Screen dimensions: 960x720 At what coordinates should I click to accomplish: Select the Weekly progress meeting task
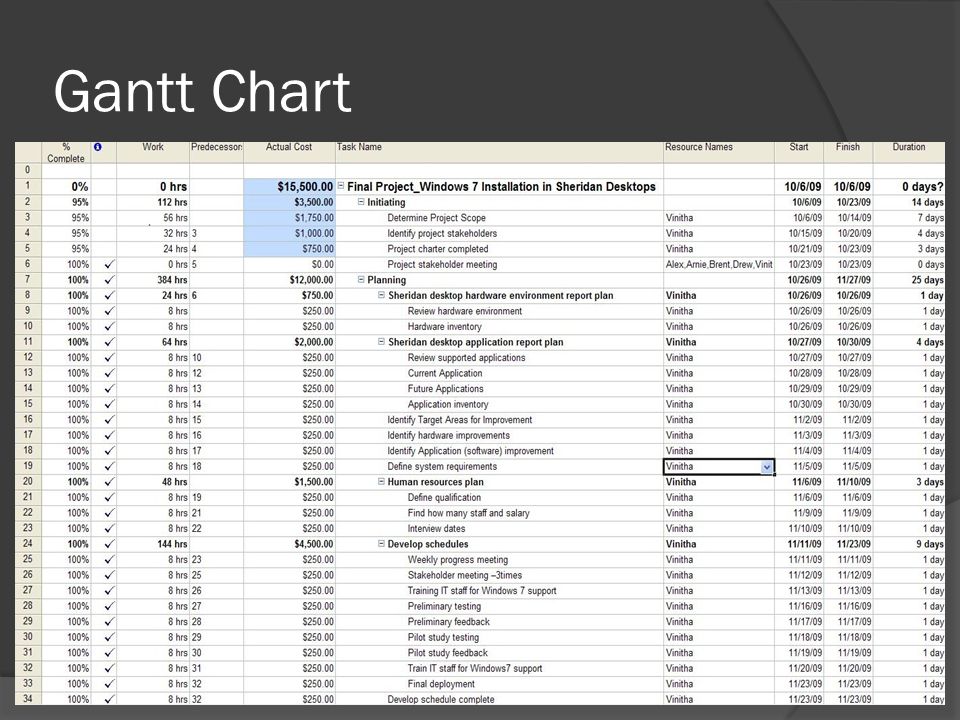[457, 560]
